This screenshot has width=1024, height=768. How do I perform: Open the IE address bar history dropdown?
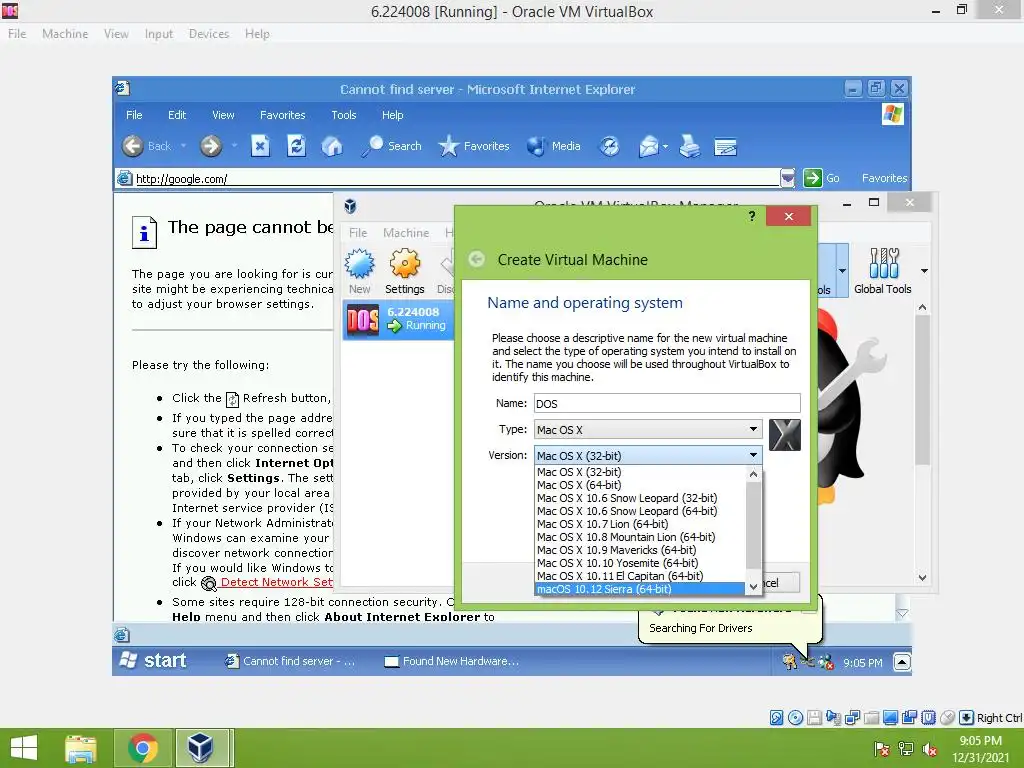pos(788,178)
